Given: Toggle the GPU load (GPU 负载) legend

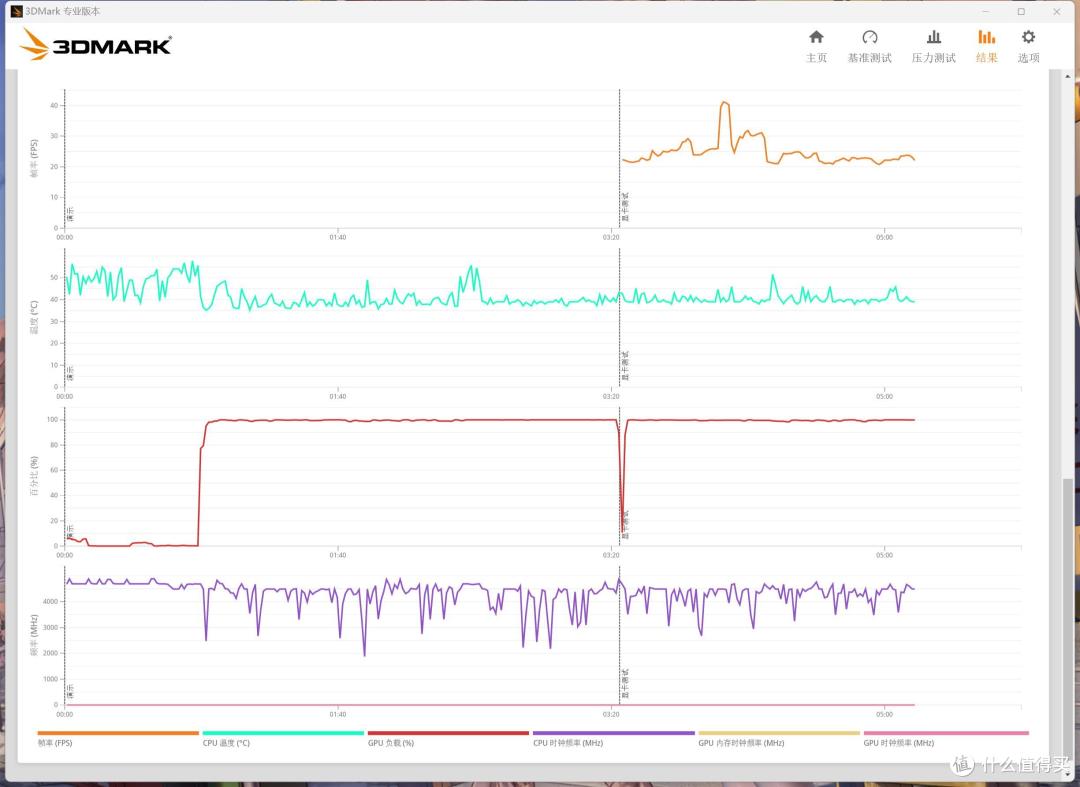Looking at the screenshot, I should coord(391,743).
